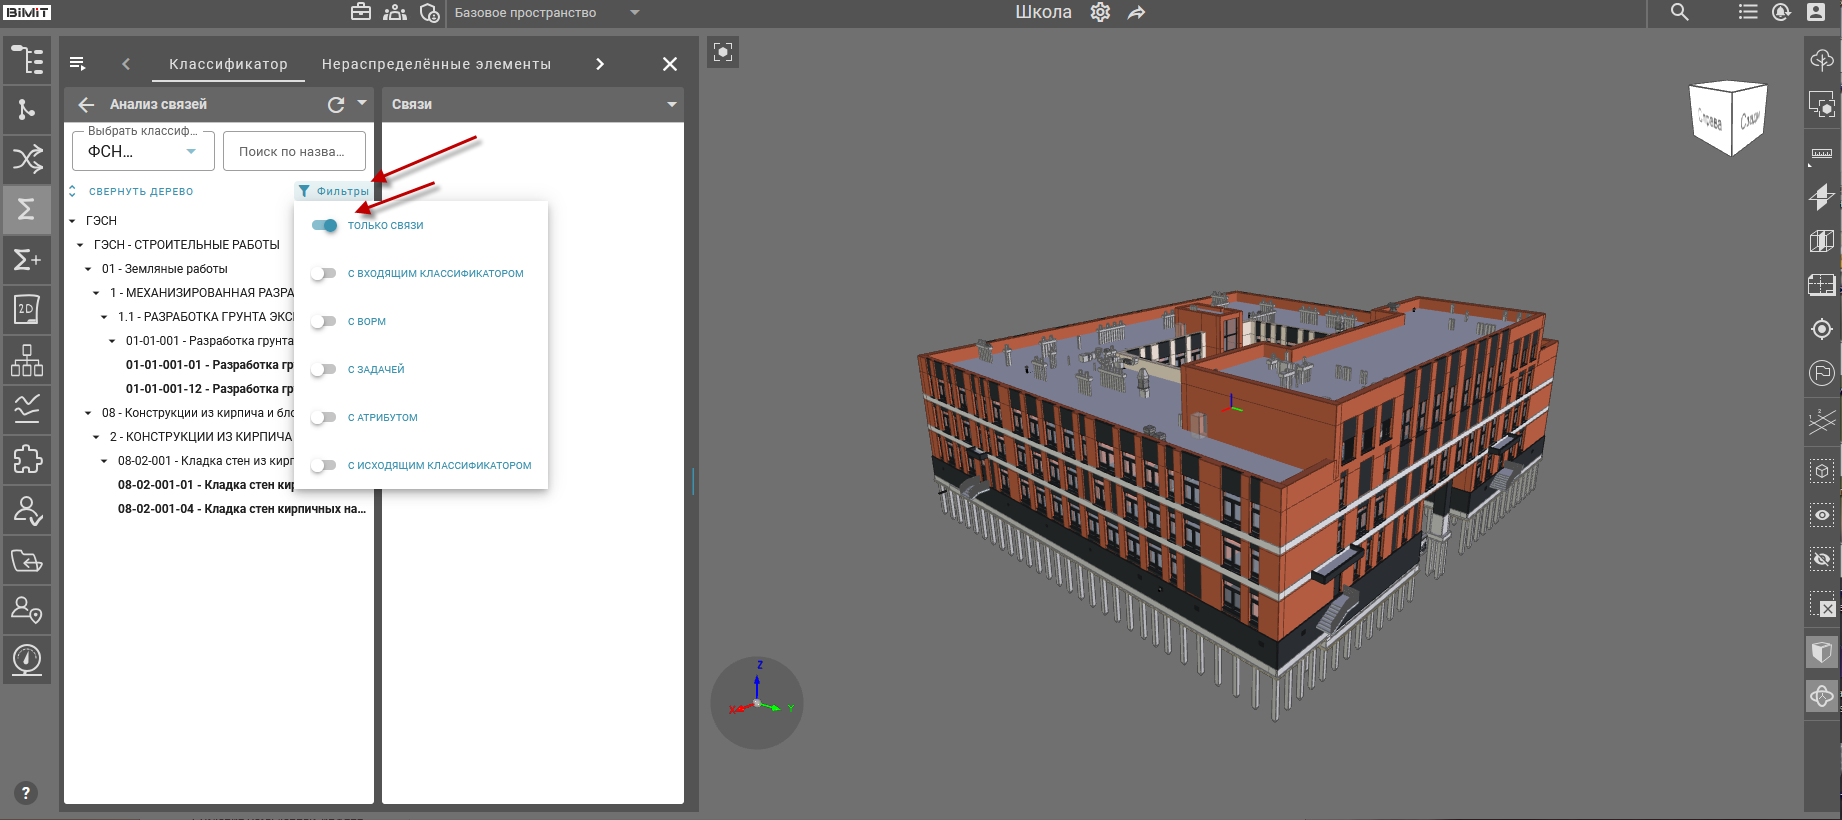Switch to the Нераспределённые элементы tab
This screenshot has width=1842, height=820.
[436, 64]
